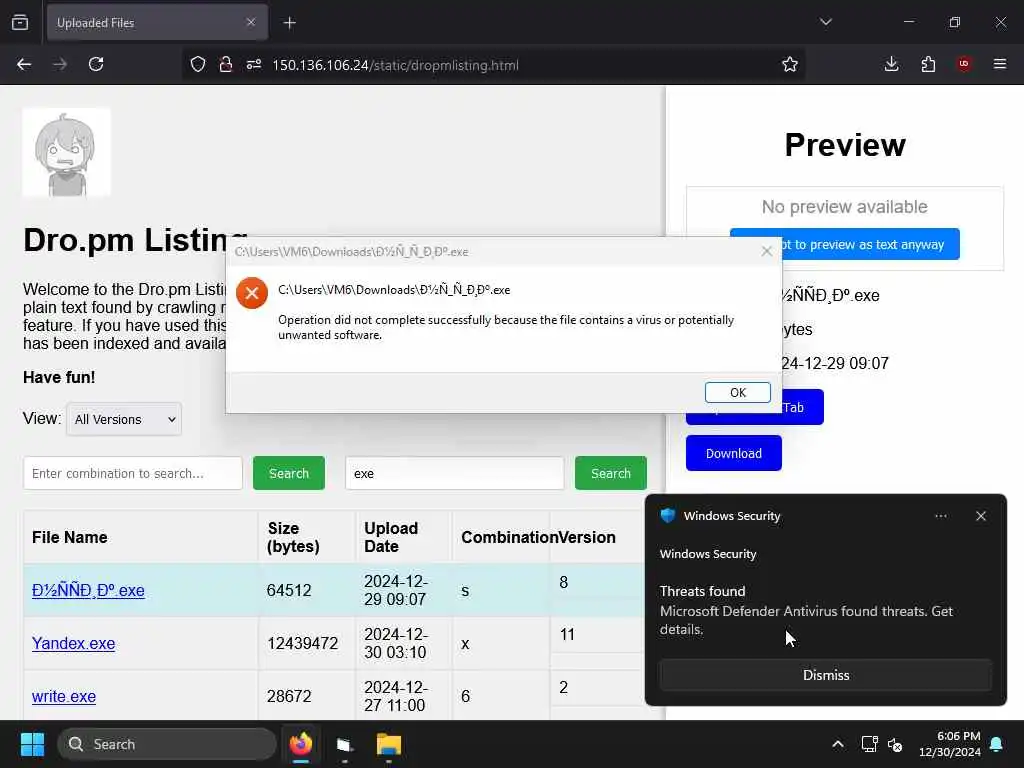Viewport: 1024px width, 768px height.
Task: Click the avatar image on page
Action: [67, 152]
